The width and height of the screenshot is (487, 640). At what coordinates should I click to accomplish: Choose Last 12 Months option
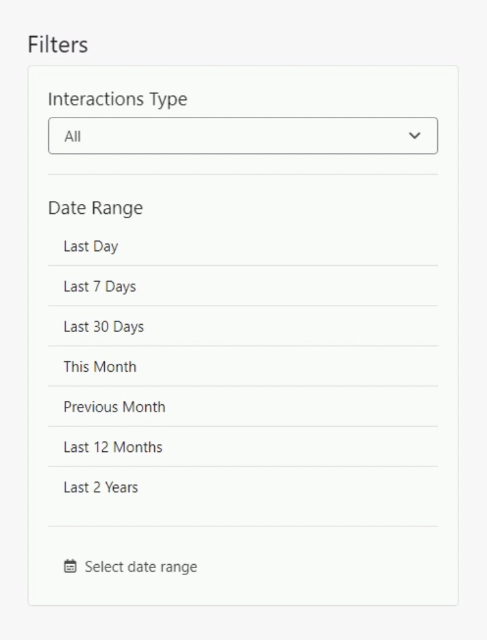(243, 447)
